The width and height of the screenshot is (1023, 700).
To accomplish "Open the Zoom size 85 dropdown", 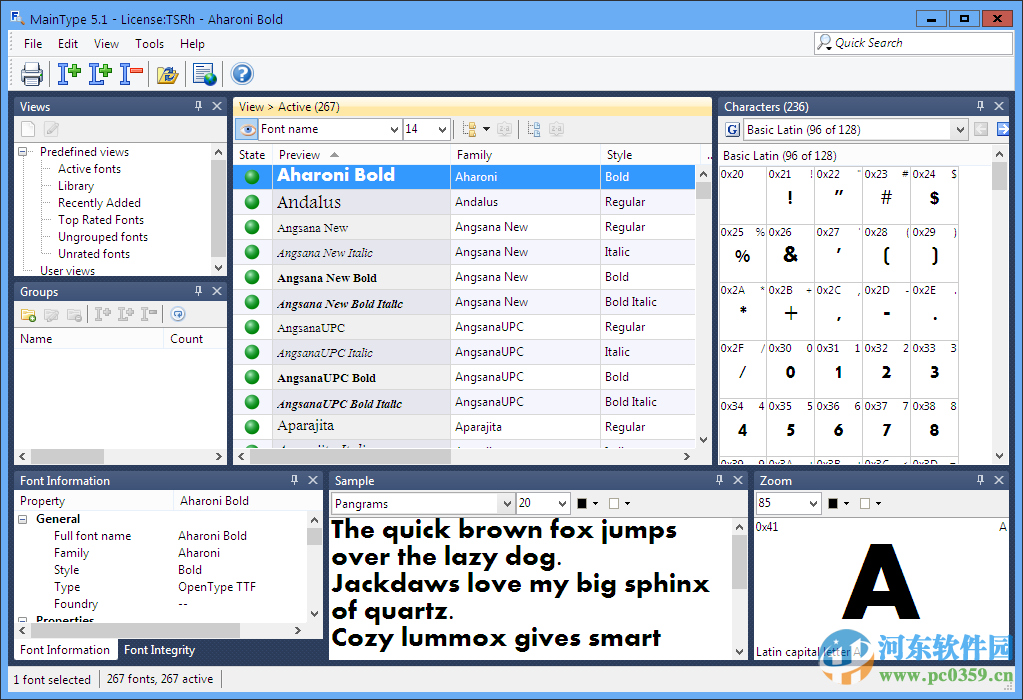I will click(813, 504).
